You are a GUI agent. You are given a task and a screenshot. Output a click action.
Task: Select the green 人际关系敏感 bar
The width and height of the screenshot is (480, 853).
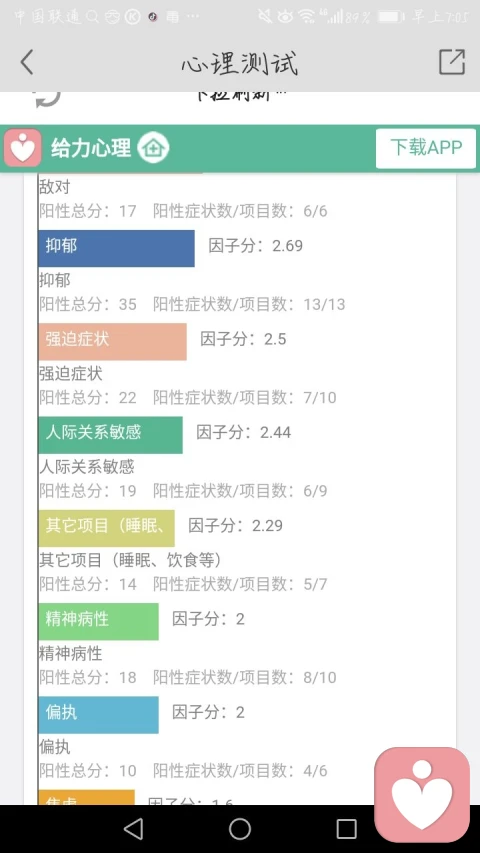[110, 435]
